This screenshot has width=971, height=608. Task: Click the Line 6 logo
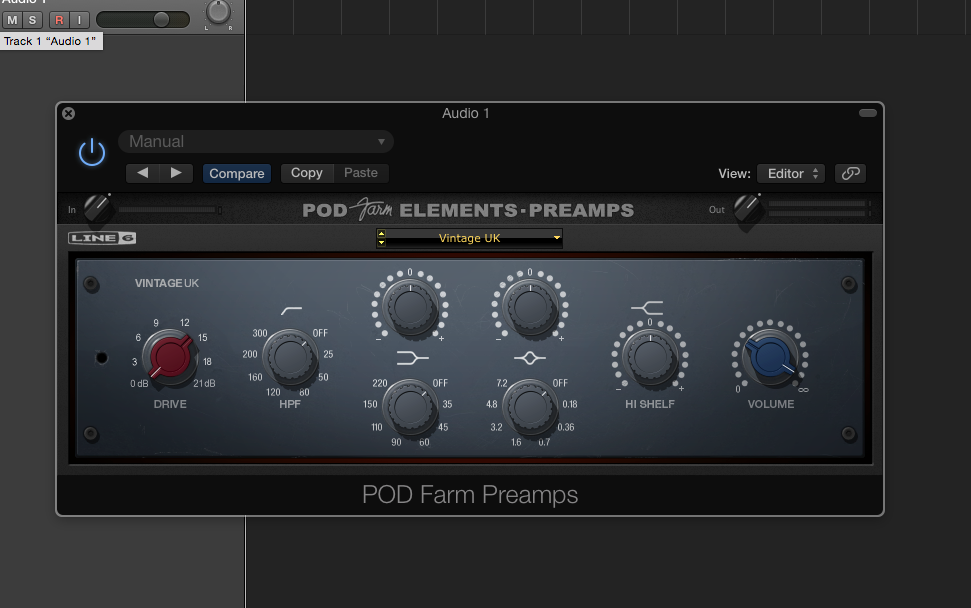[x=102, y=238]
